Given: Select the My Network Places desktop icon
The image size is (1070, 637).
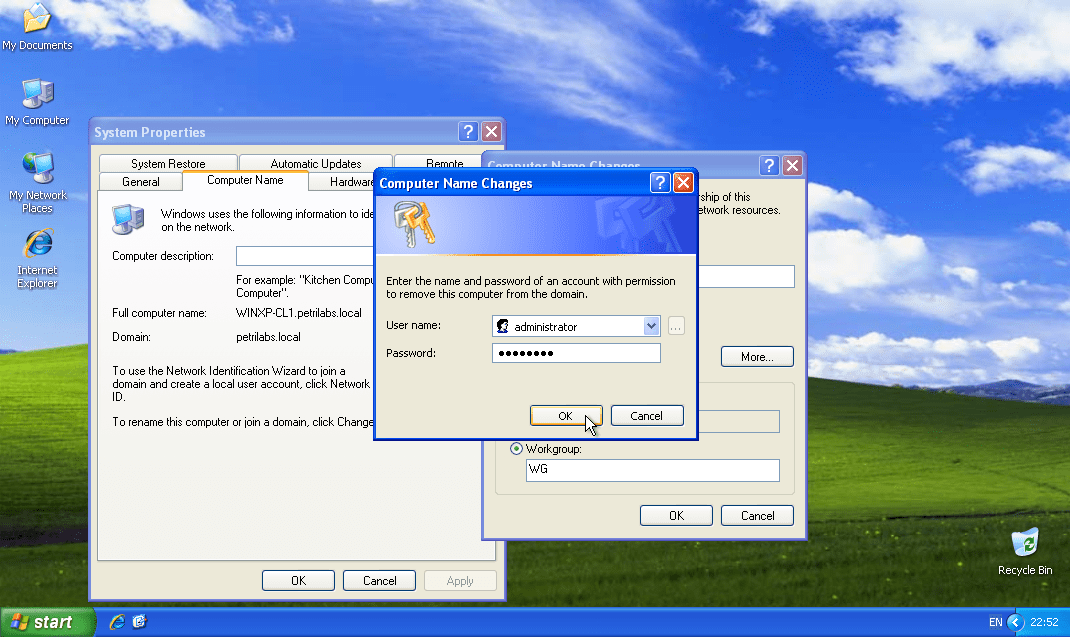Looking at the screenshot, I should tap(37, 183).
